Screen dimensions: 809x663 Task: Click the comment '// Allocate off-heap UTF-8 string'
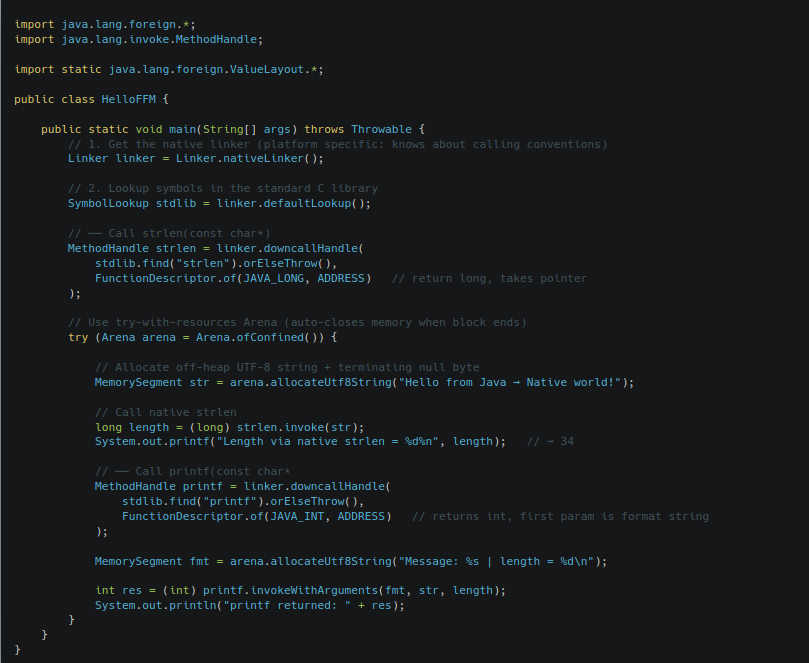coord(287,367)
